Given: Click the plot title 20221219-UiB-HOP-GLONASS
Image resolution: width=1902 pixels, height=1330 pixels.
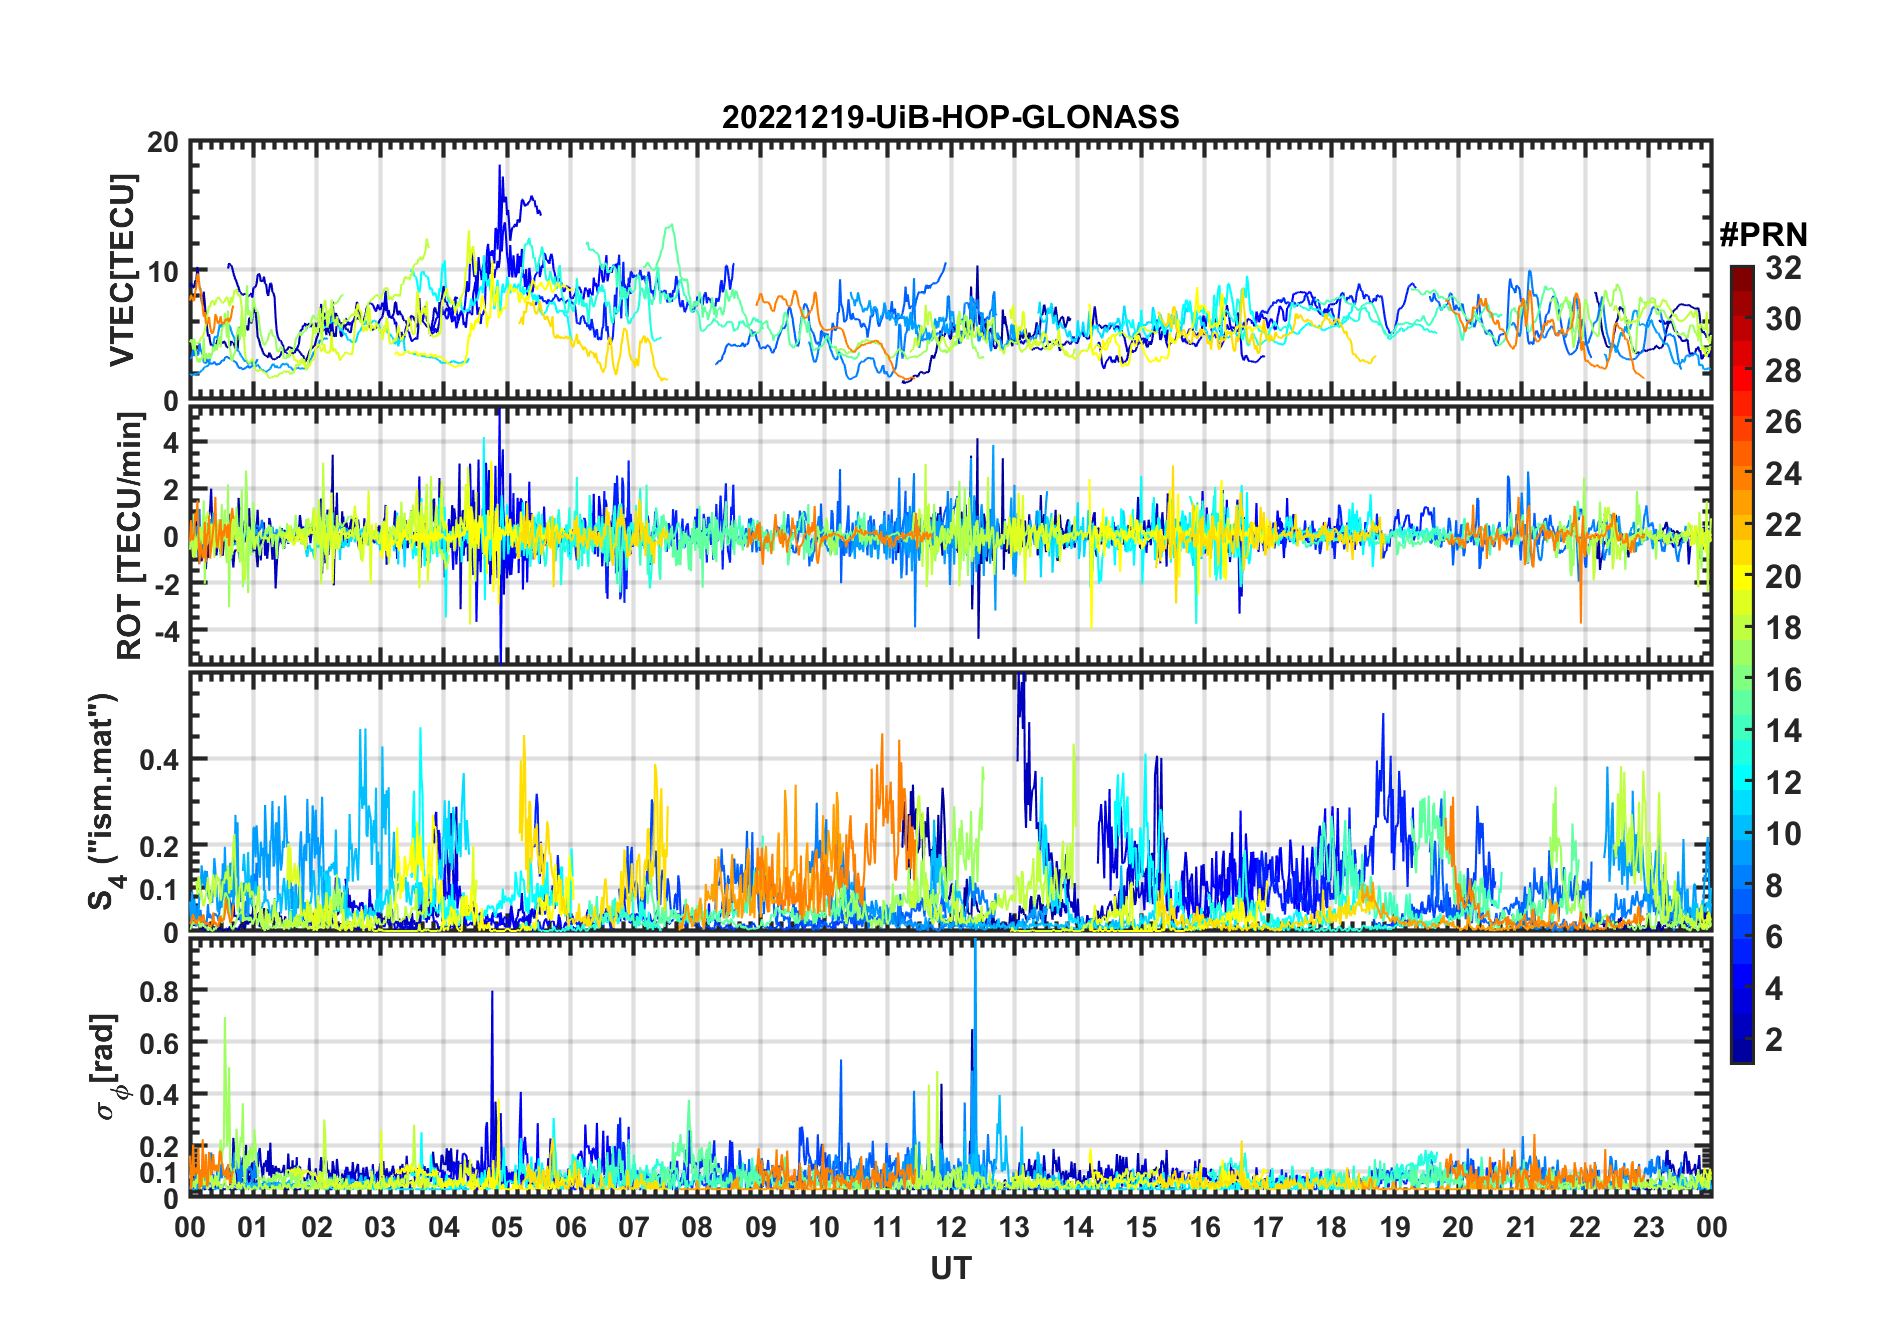Looking at the screenshot, I should click(950, 117).
